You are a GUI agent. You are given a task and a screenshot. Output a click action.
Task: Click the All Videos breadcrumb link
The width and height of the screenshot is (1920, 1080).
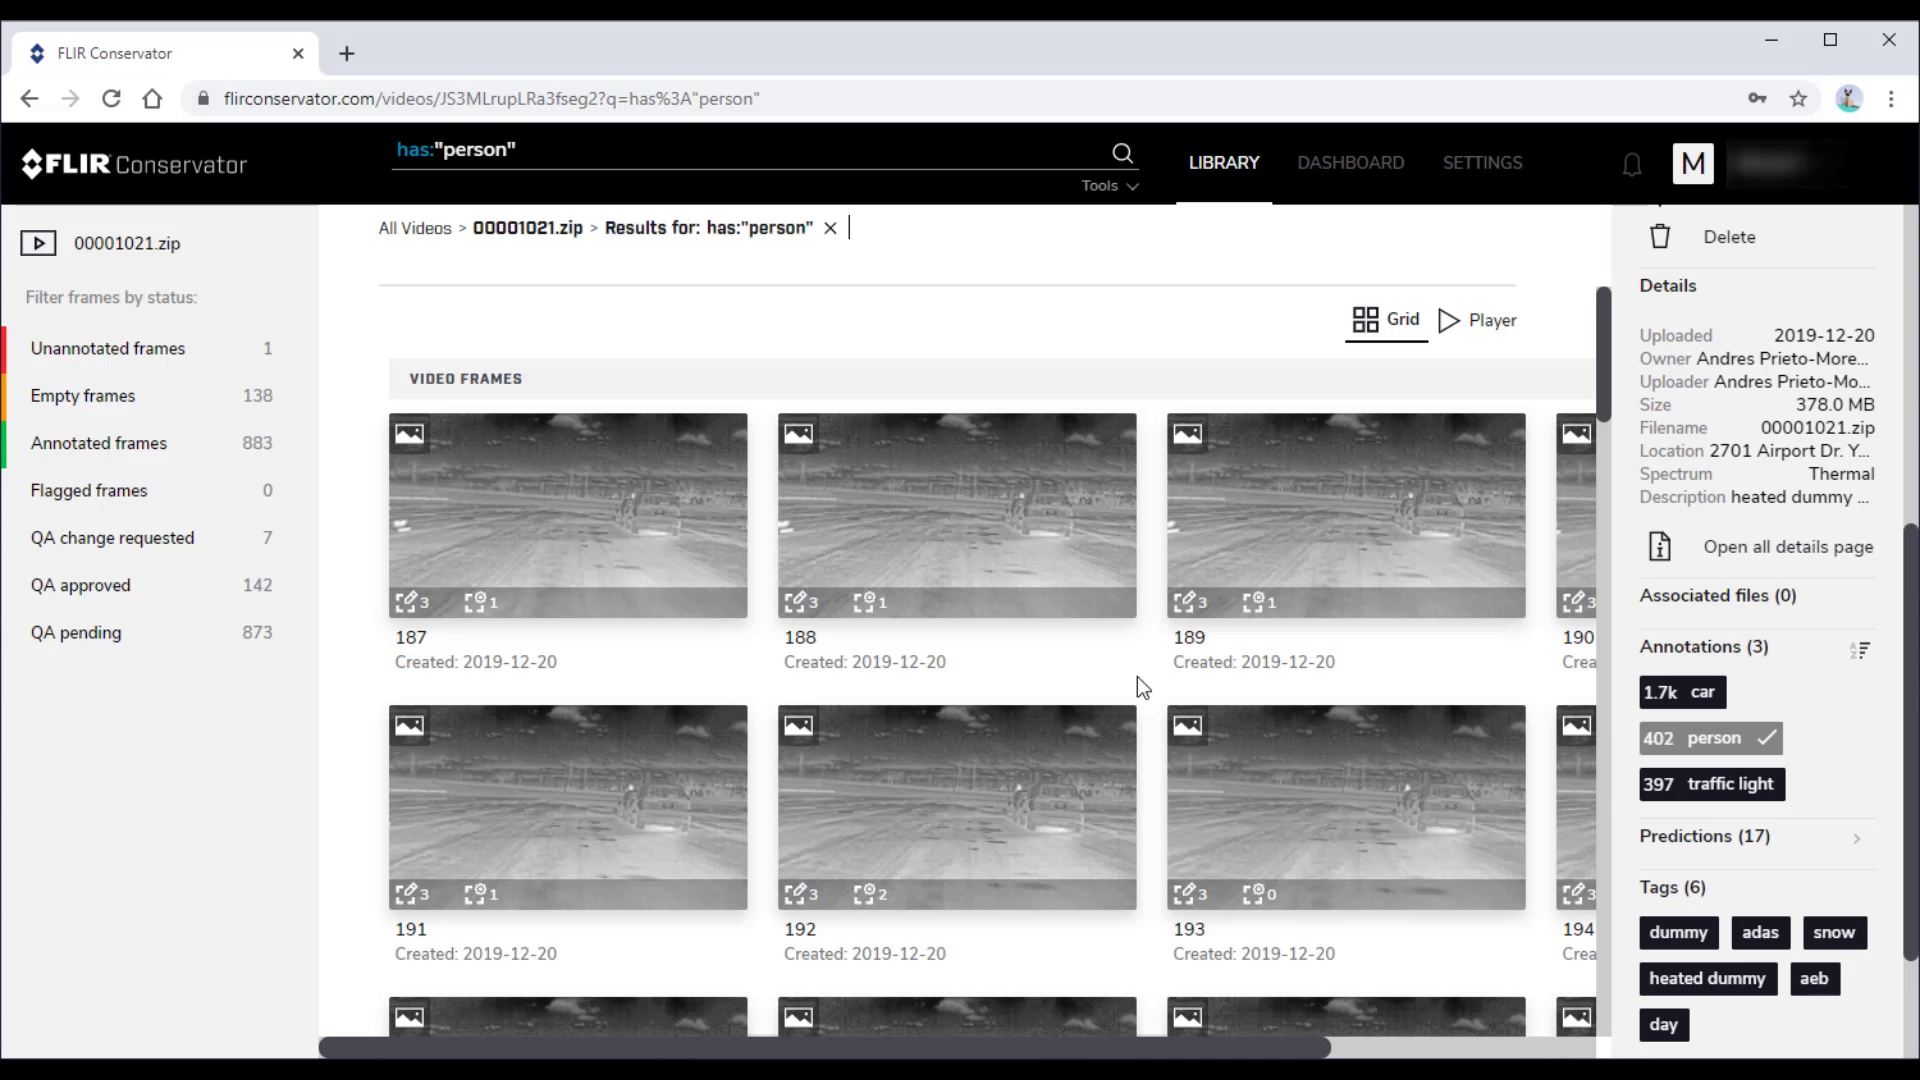click(415, 227)
